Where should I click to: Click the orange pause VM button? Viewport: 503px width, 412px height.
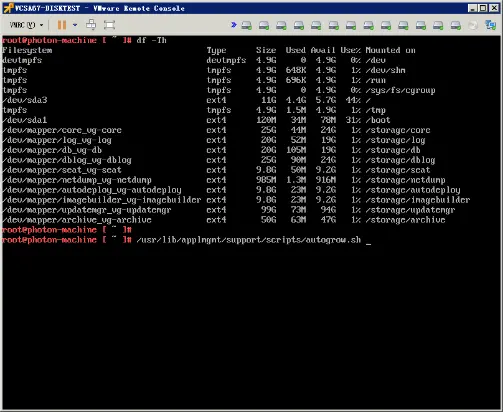(x=62, y=25)
